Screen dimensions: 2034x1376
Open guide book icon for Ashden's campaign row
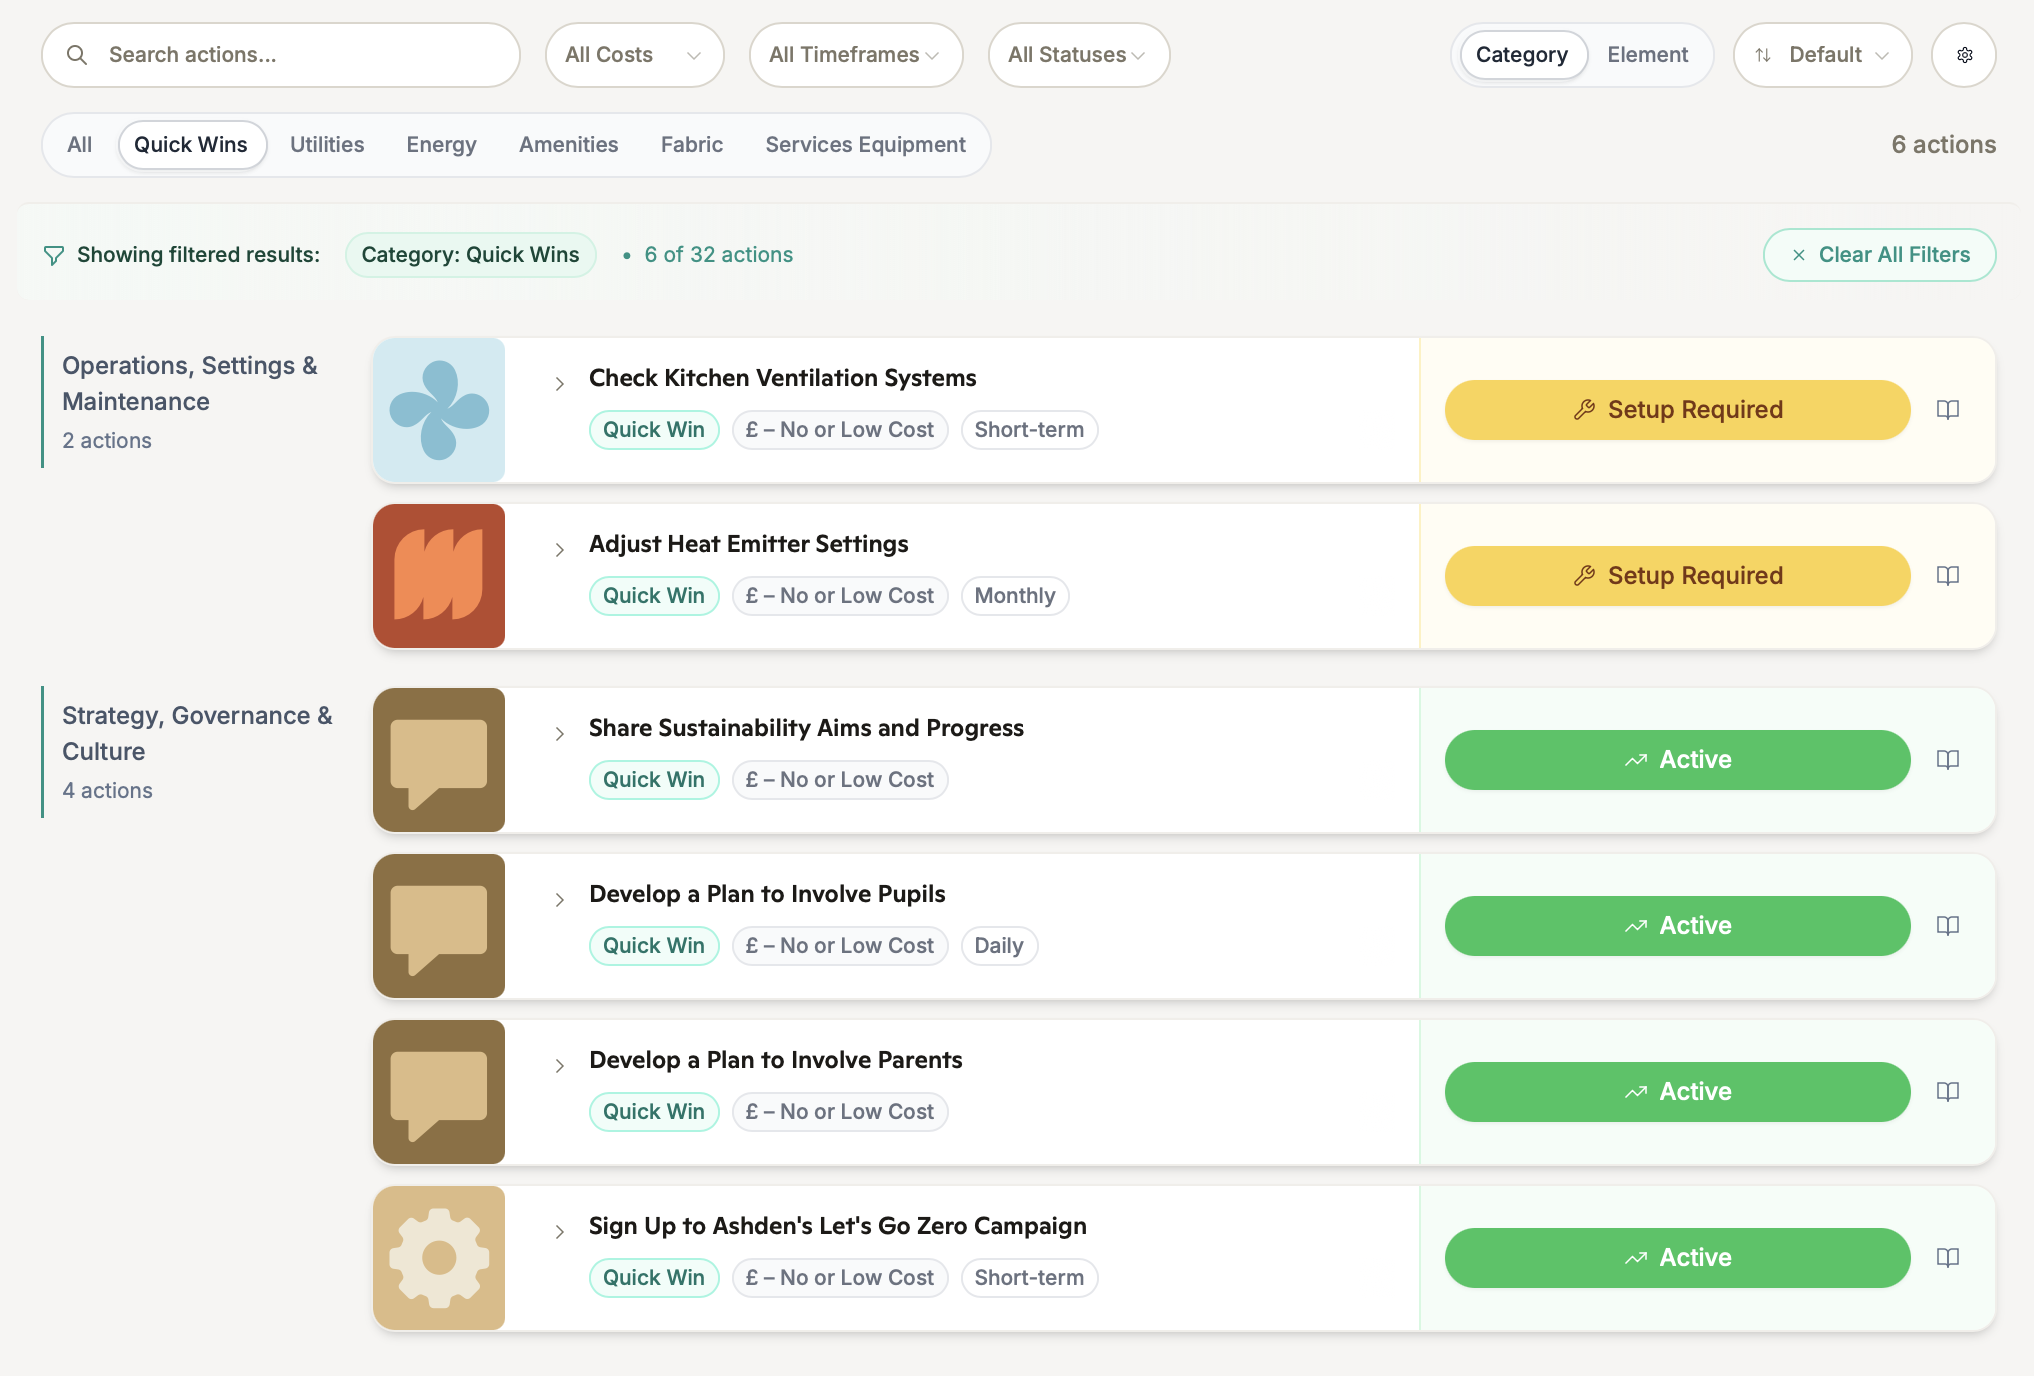pyautogui.click(x=1947, y=1258)
